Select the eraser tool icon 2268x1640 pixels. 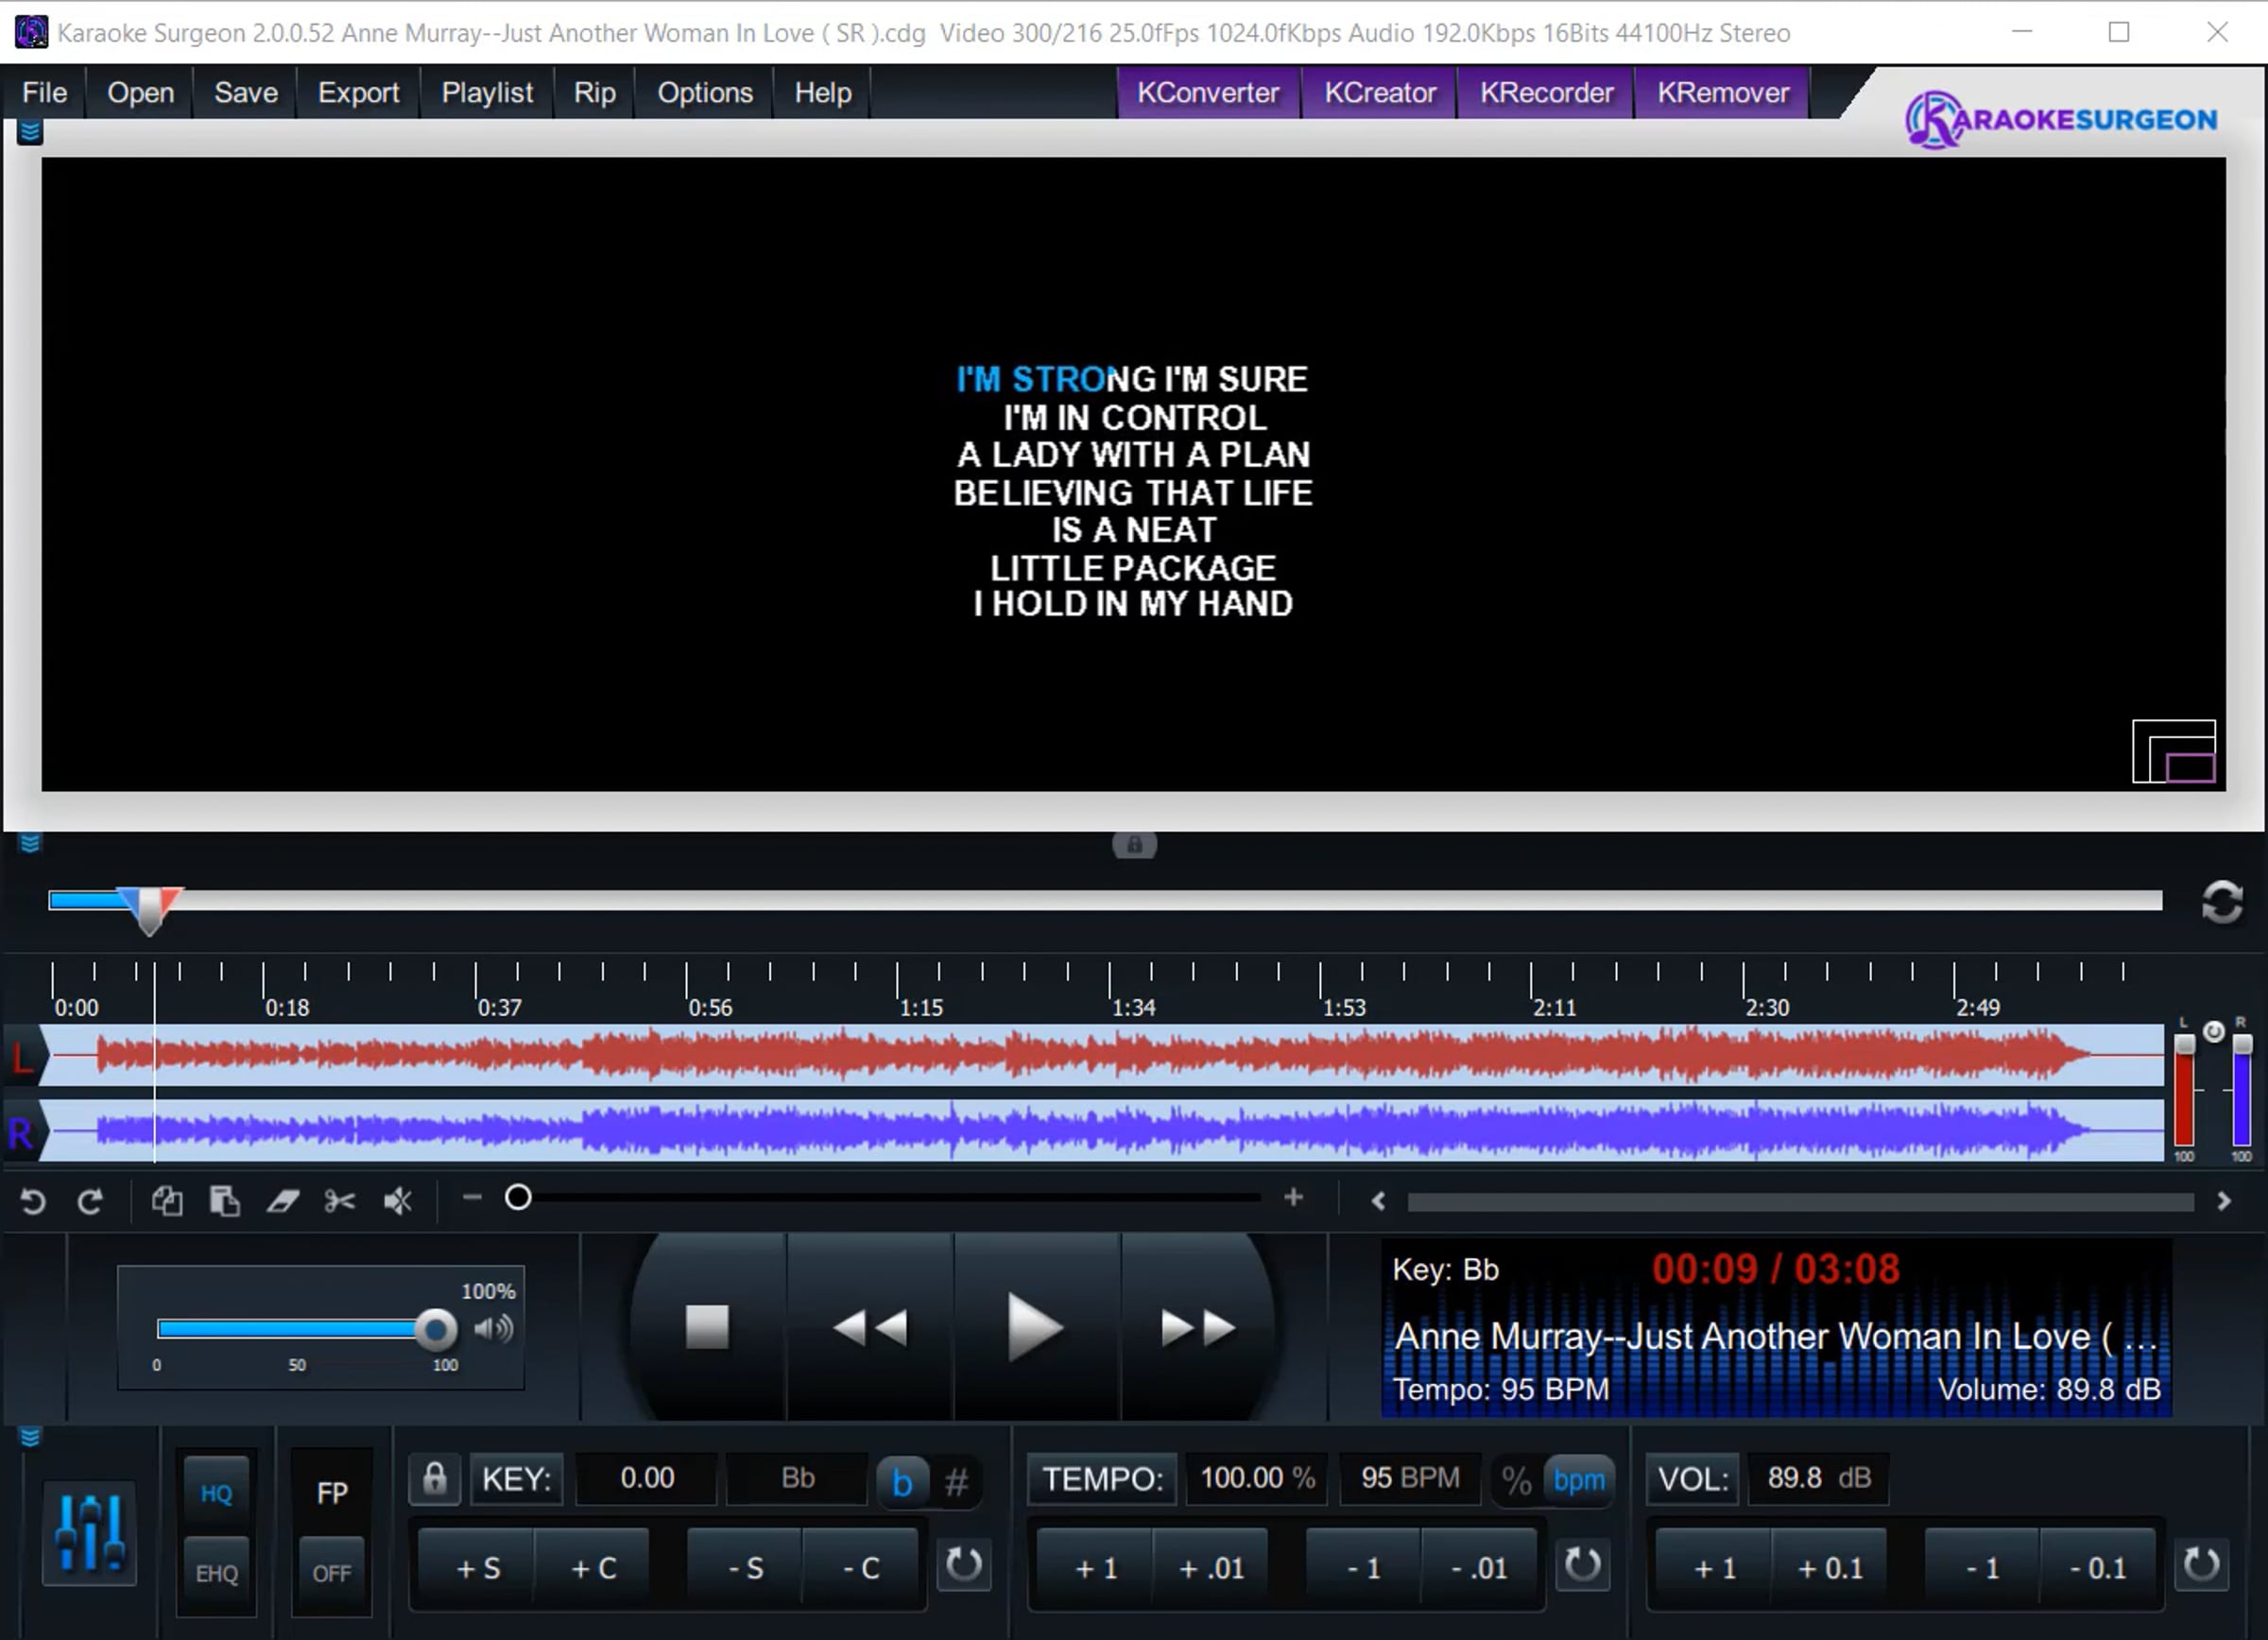tap(283, 1200)
